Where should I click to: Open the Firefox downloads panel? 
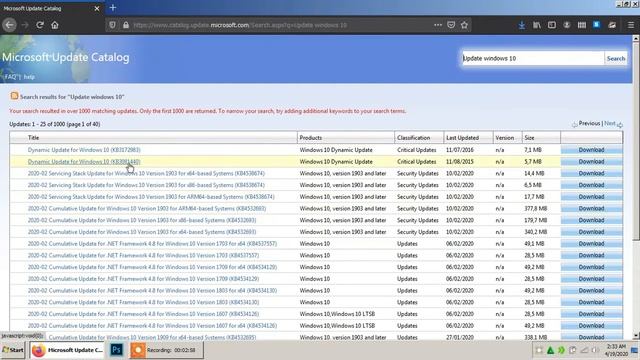coord(522,25)
